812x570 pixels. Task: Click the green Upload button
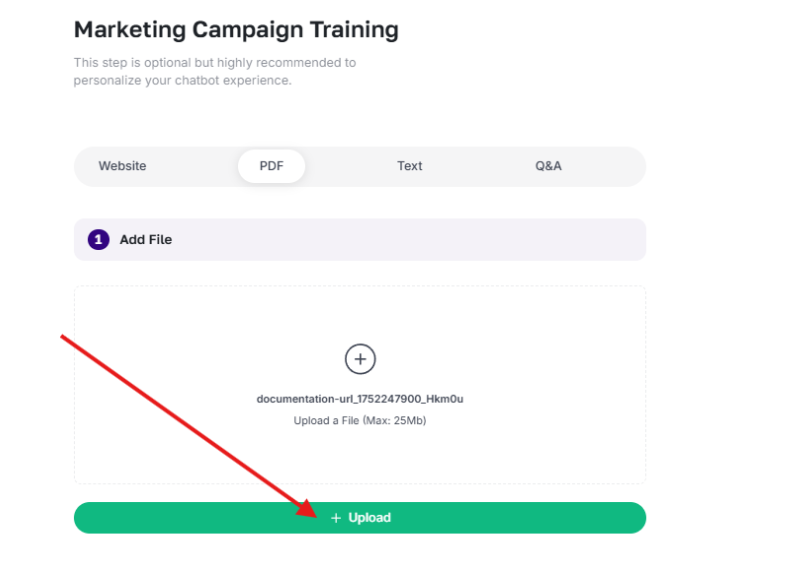pyautogui.click(x=360, y=518)
